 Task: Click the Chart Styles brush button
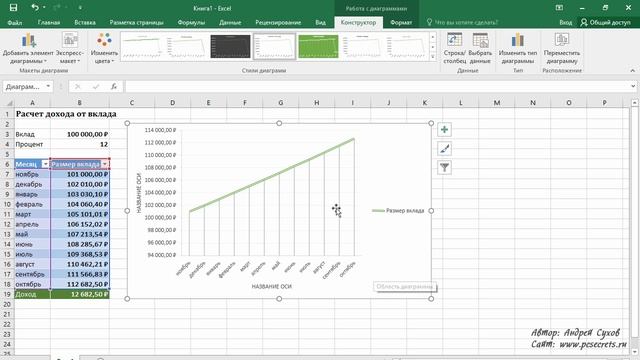(x=444, y=149)
